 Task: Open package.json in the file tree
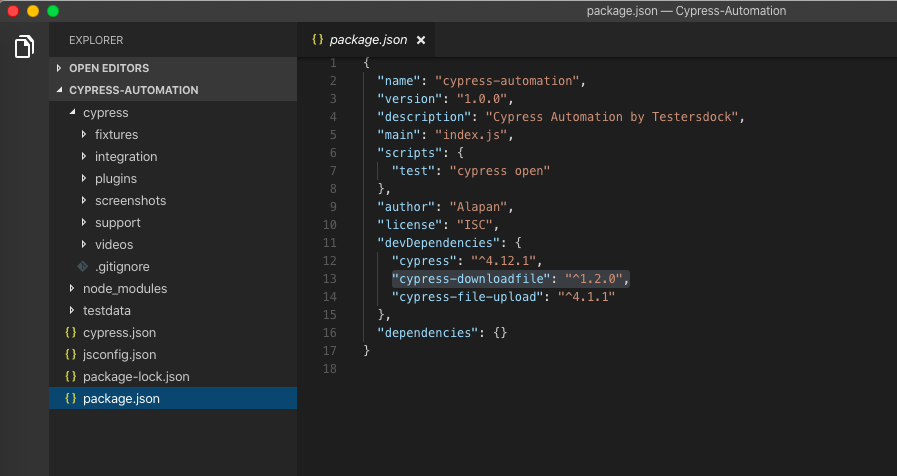point(173,398)
